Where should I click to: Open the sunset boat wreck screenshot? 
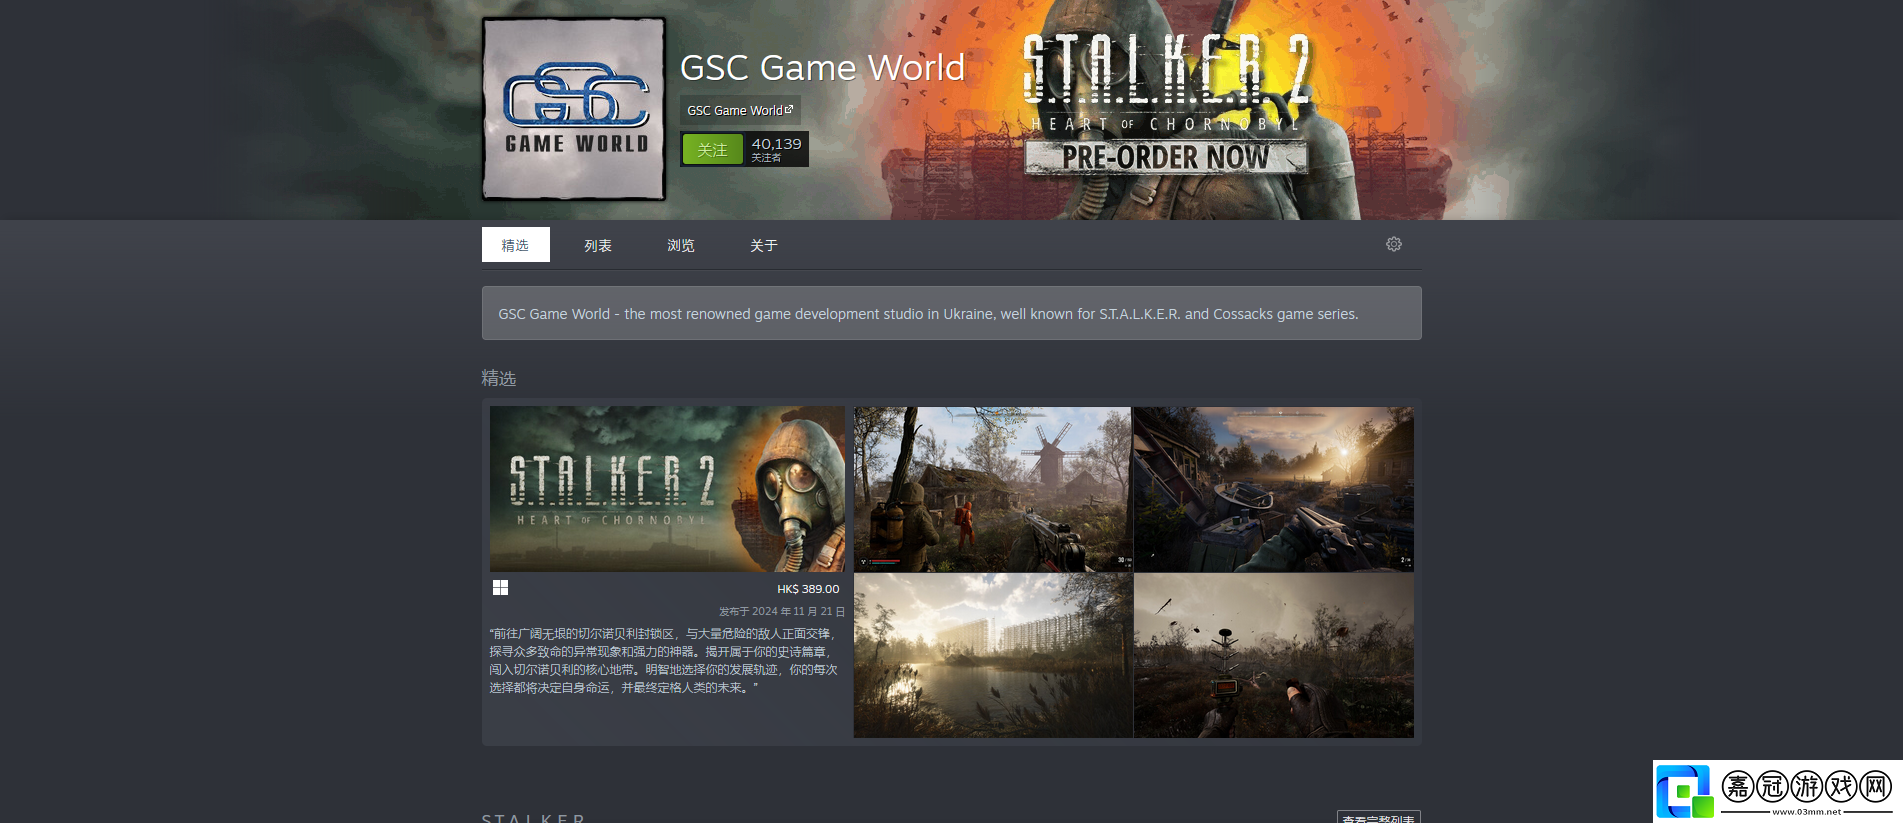point(1273,489)
